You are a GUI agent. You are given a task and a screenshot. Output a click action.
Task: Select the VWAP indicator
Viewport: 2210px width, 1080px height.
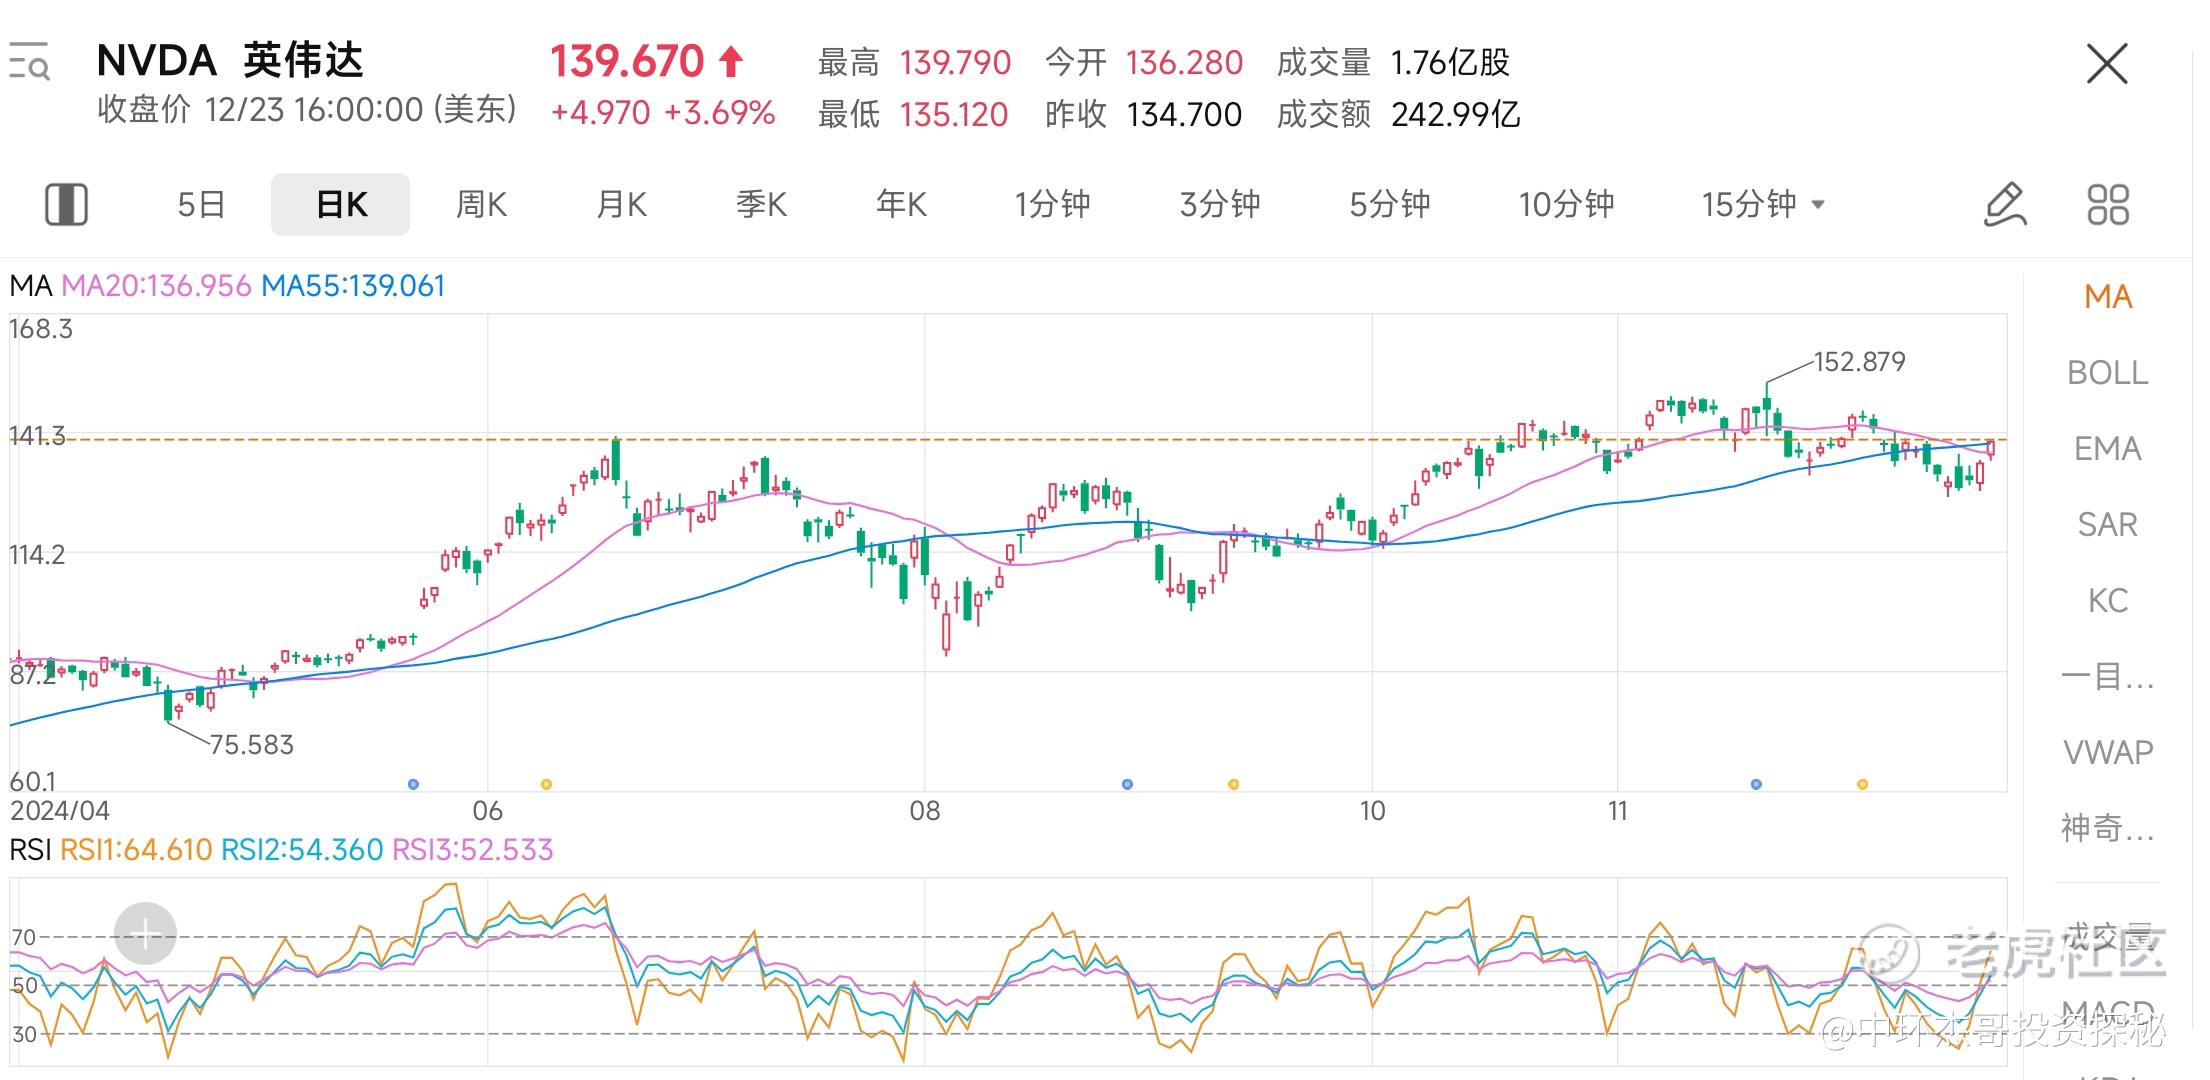(2108, 752)
